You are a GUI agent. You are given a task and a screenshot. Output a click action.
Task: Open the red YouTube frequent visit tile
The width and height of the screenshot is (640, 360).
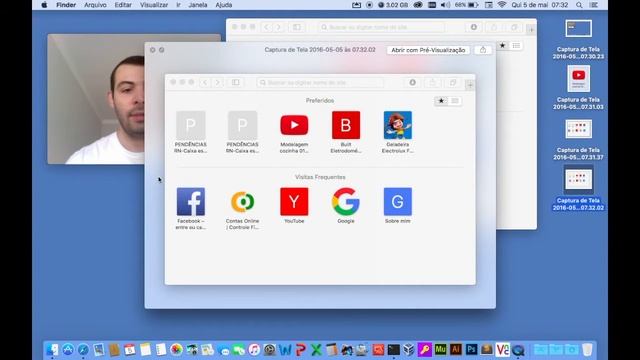(x=294, y=205)
